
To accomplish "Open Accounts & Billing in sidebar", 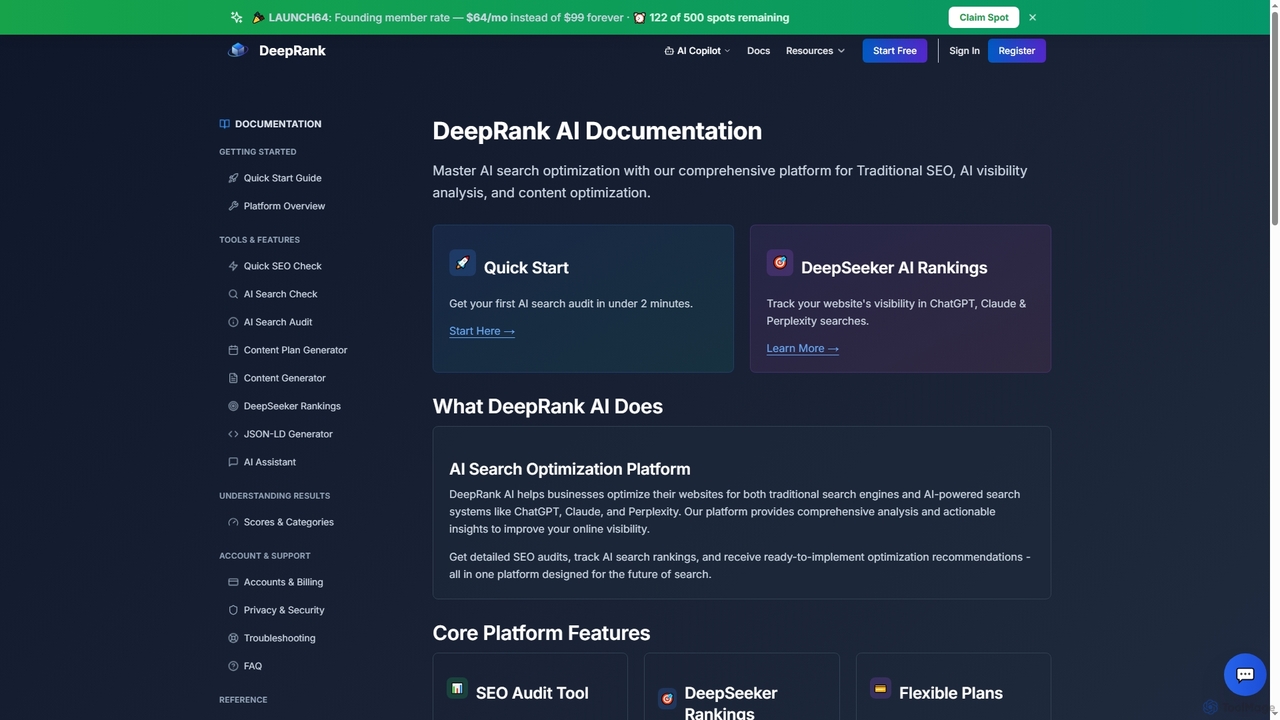I will pos(284,582).
